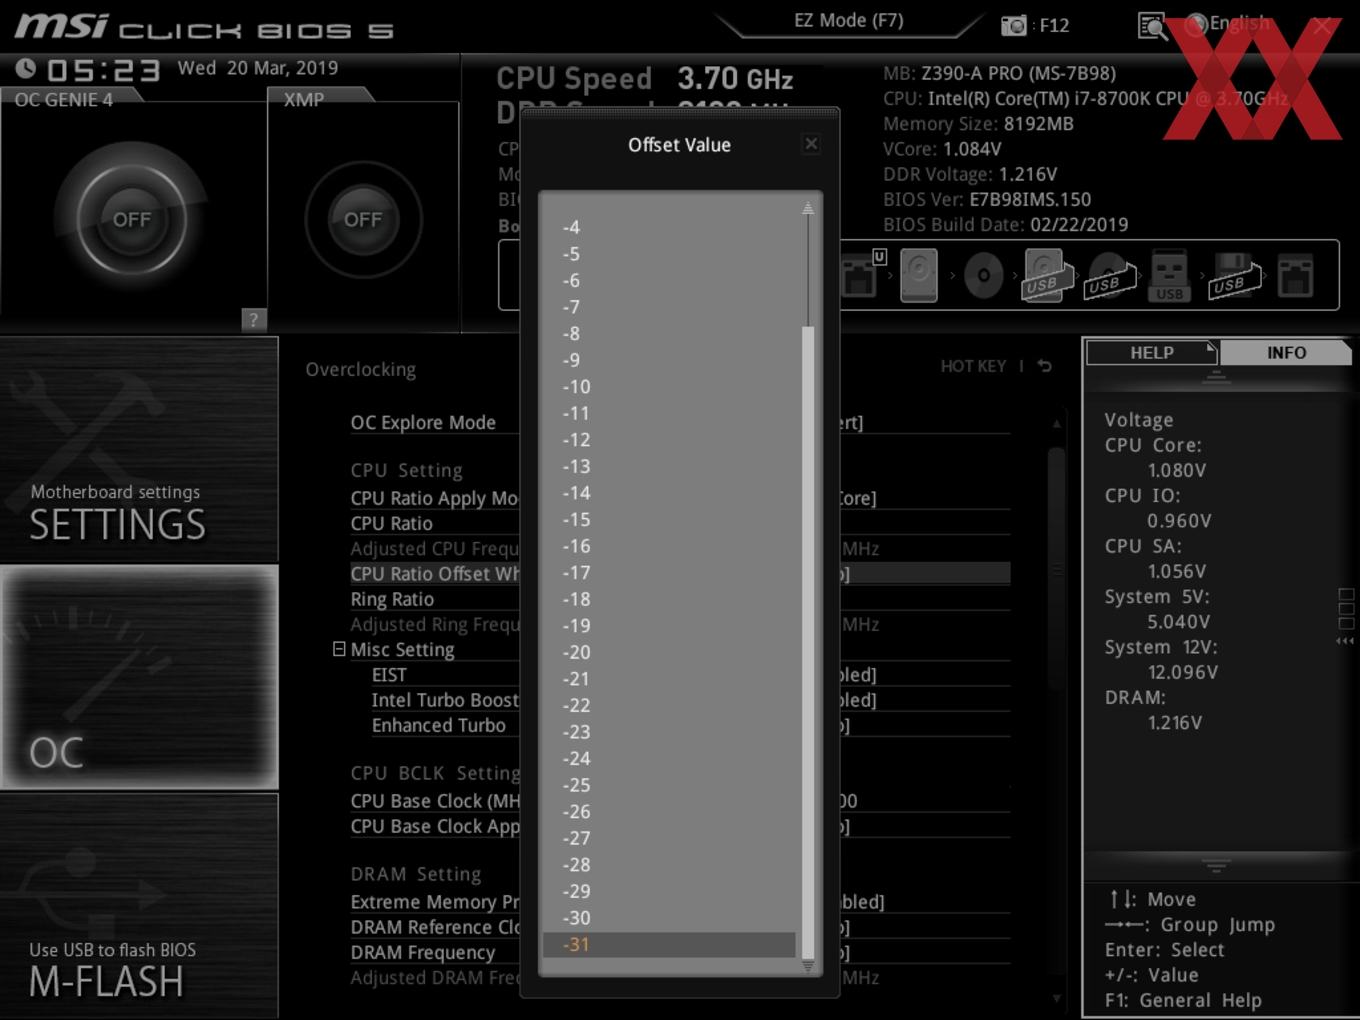Open the OC overclocking section
The width and height of the screenshot is (1360, 1020).
139,678
